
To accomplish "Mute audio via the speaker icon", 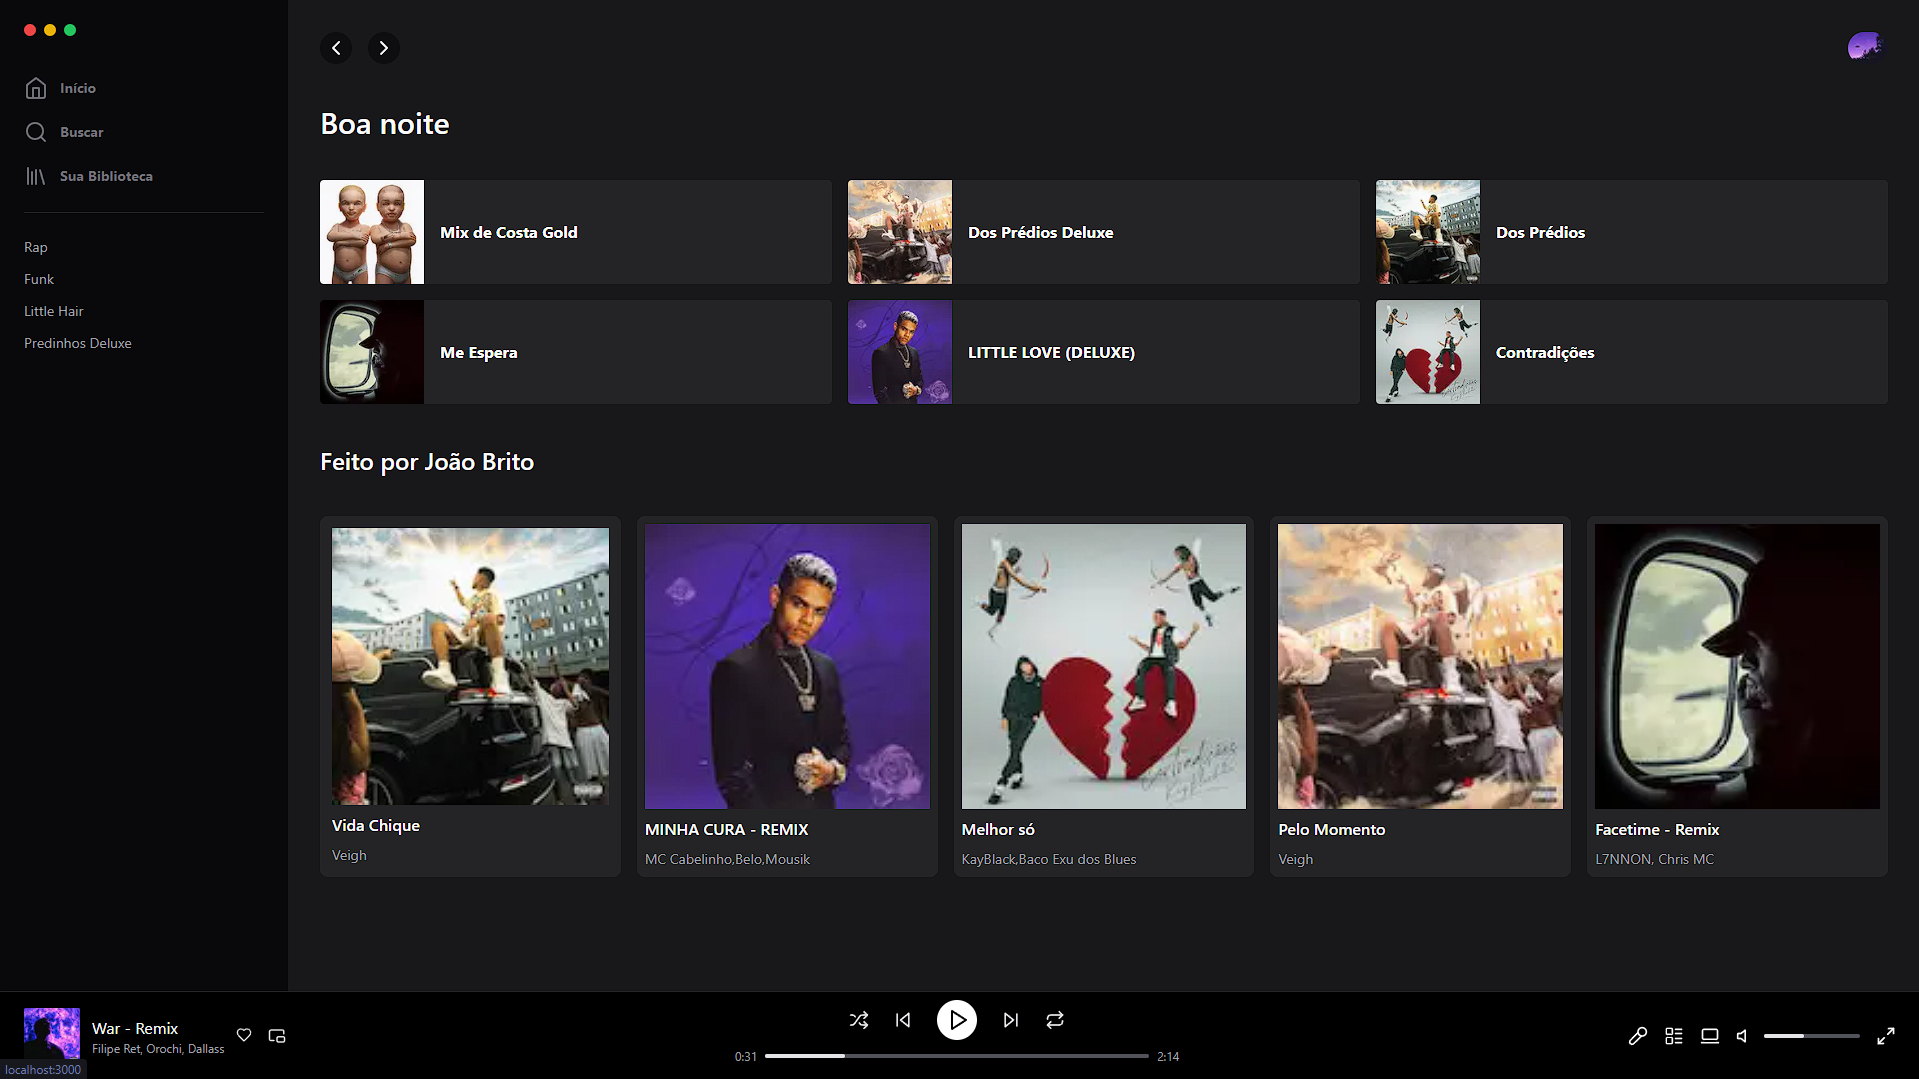I will [x=1743, y=1036].
